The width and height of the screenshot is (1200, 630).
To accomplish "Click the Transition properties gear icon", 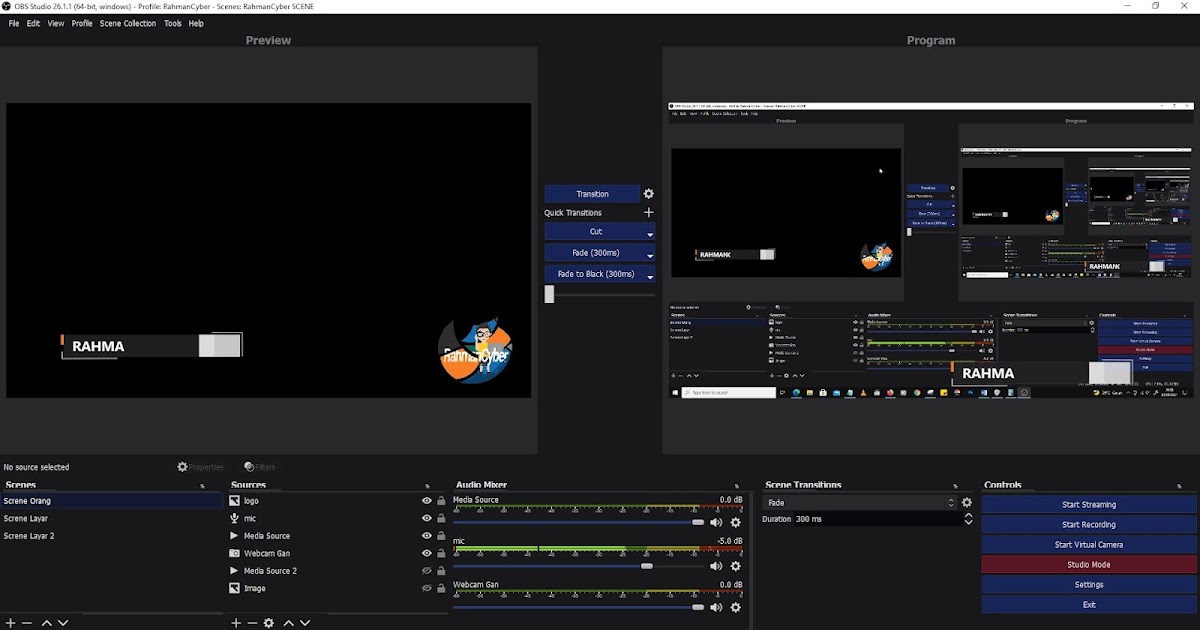I will 648,193.
